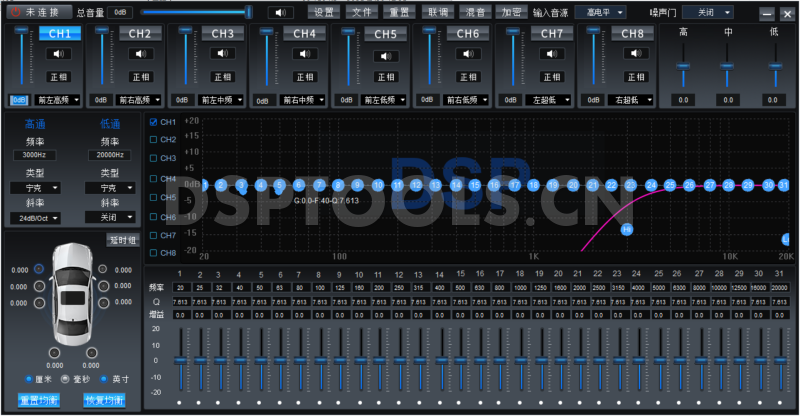The image size is (800, 416).
Task: Select the Hi high-pass node on graph
Action: pyautogui.click(x=627, y=229)
